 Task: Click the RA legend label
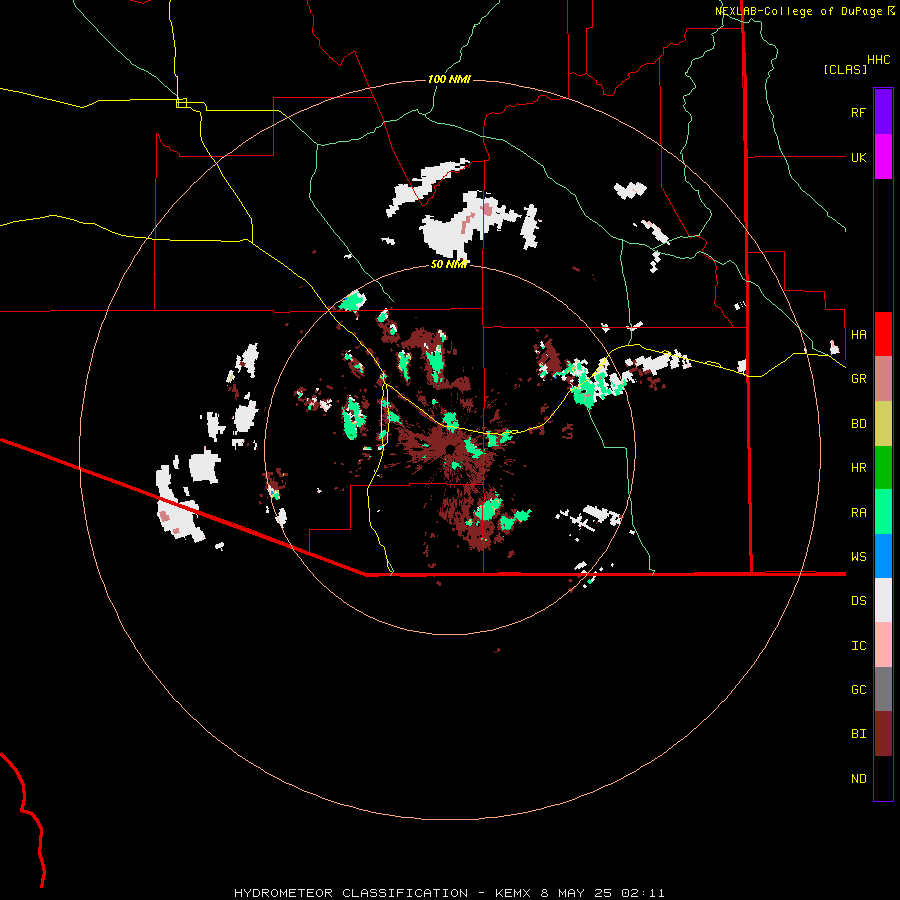click(x=858, y=513)
